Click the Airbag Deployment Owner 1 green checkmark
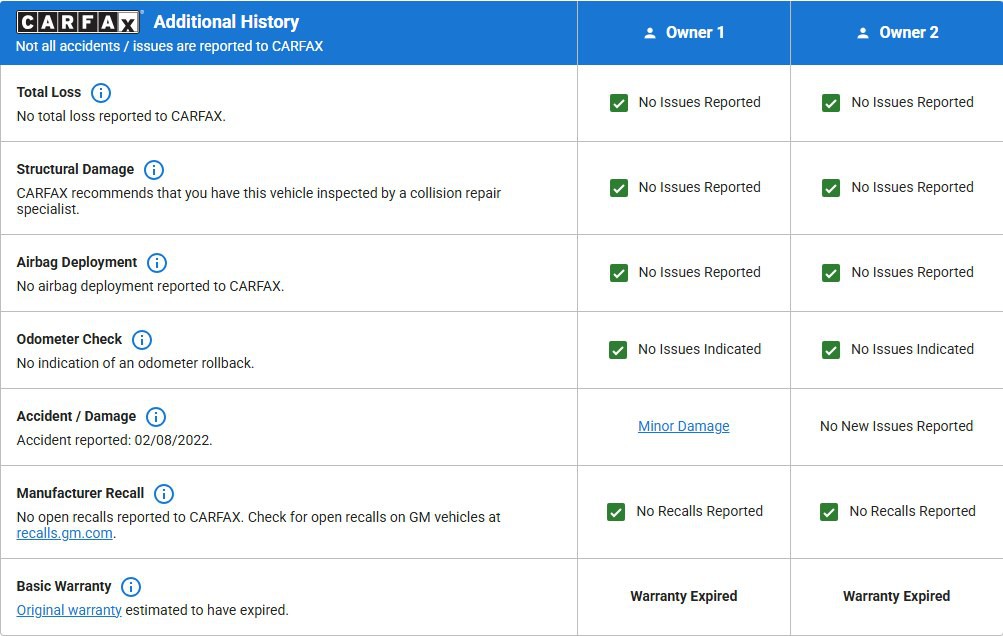 pyautogui.click(x=619, y=273)
